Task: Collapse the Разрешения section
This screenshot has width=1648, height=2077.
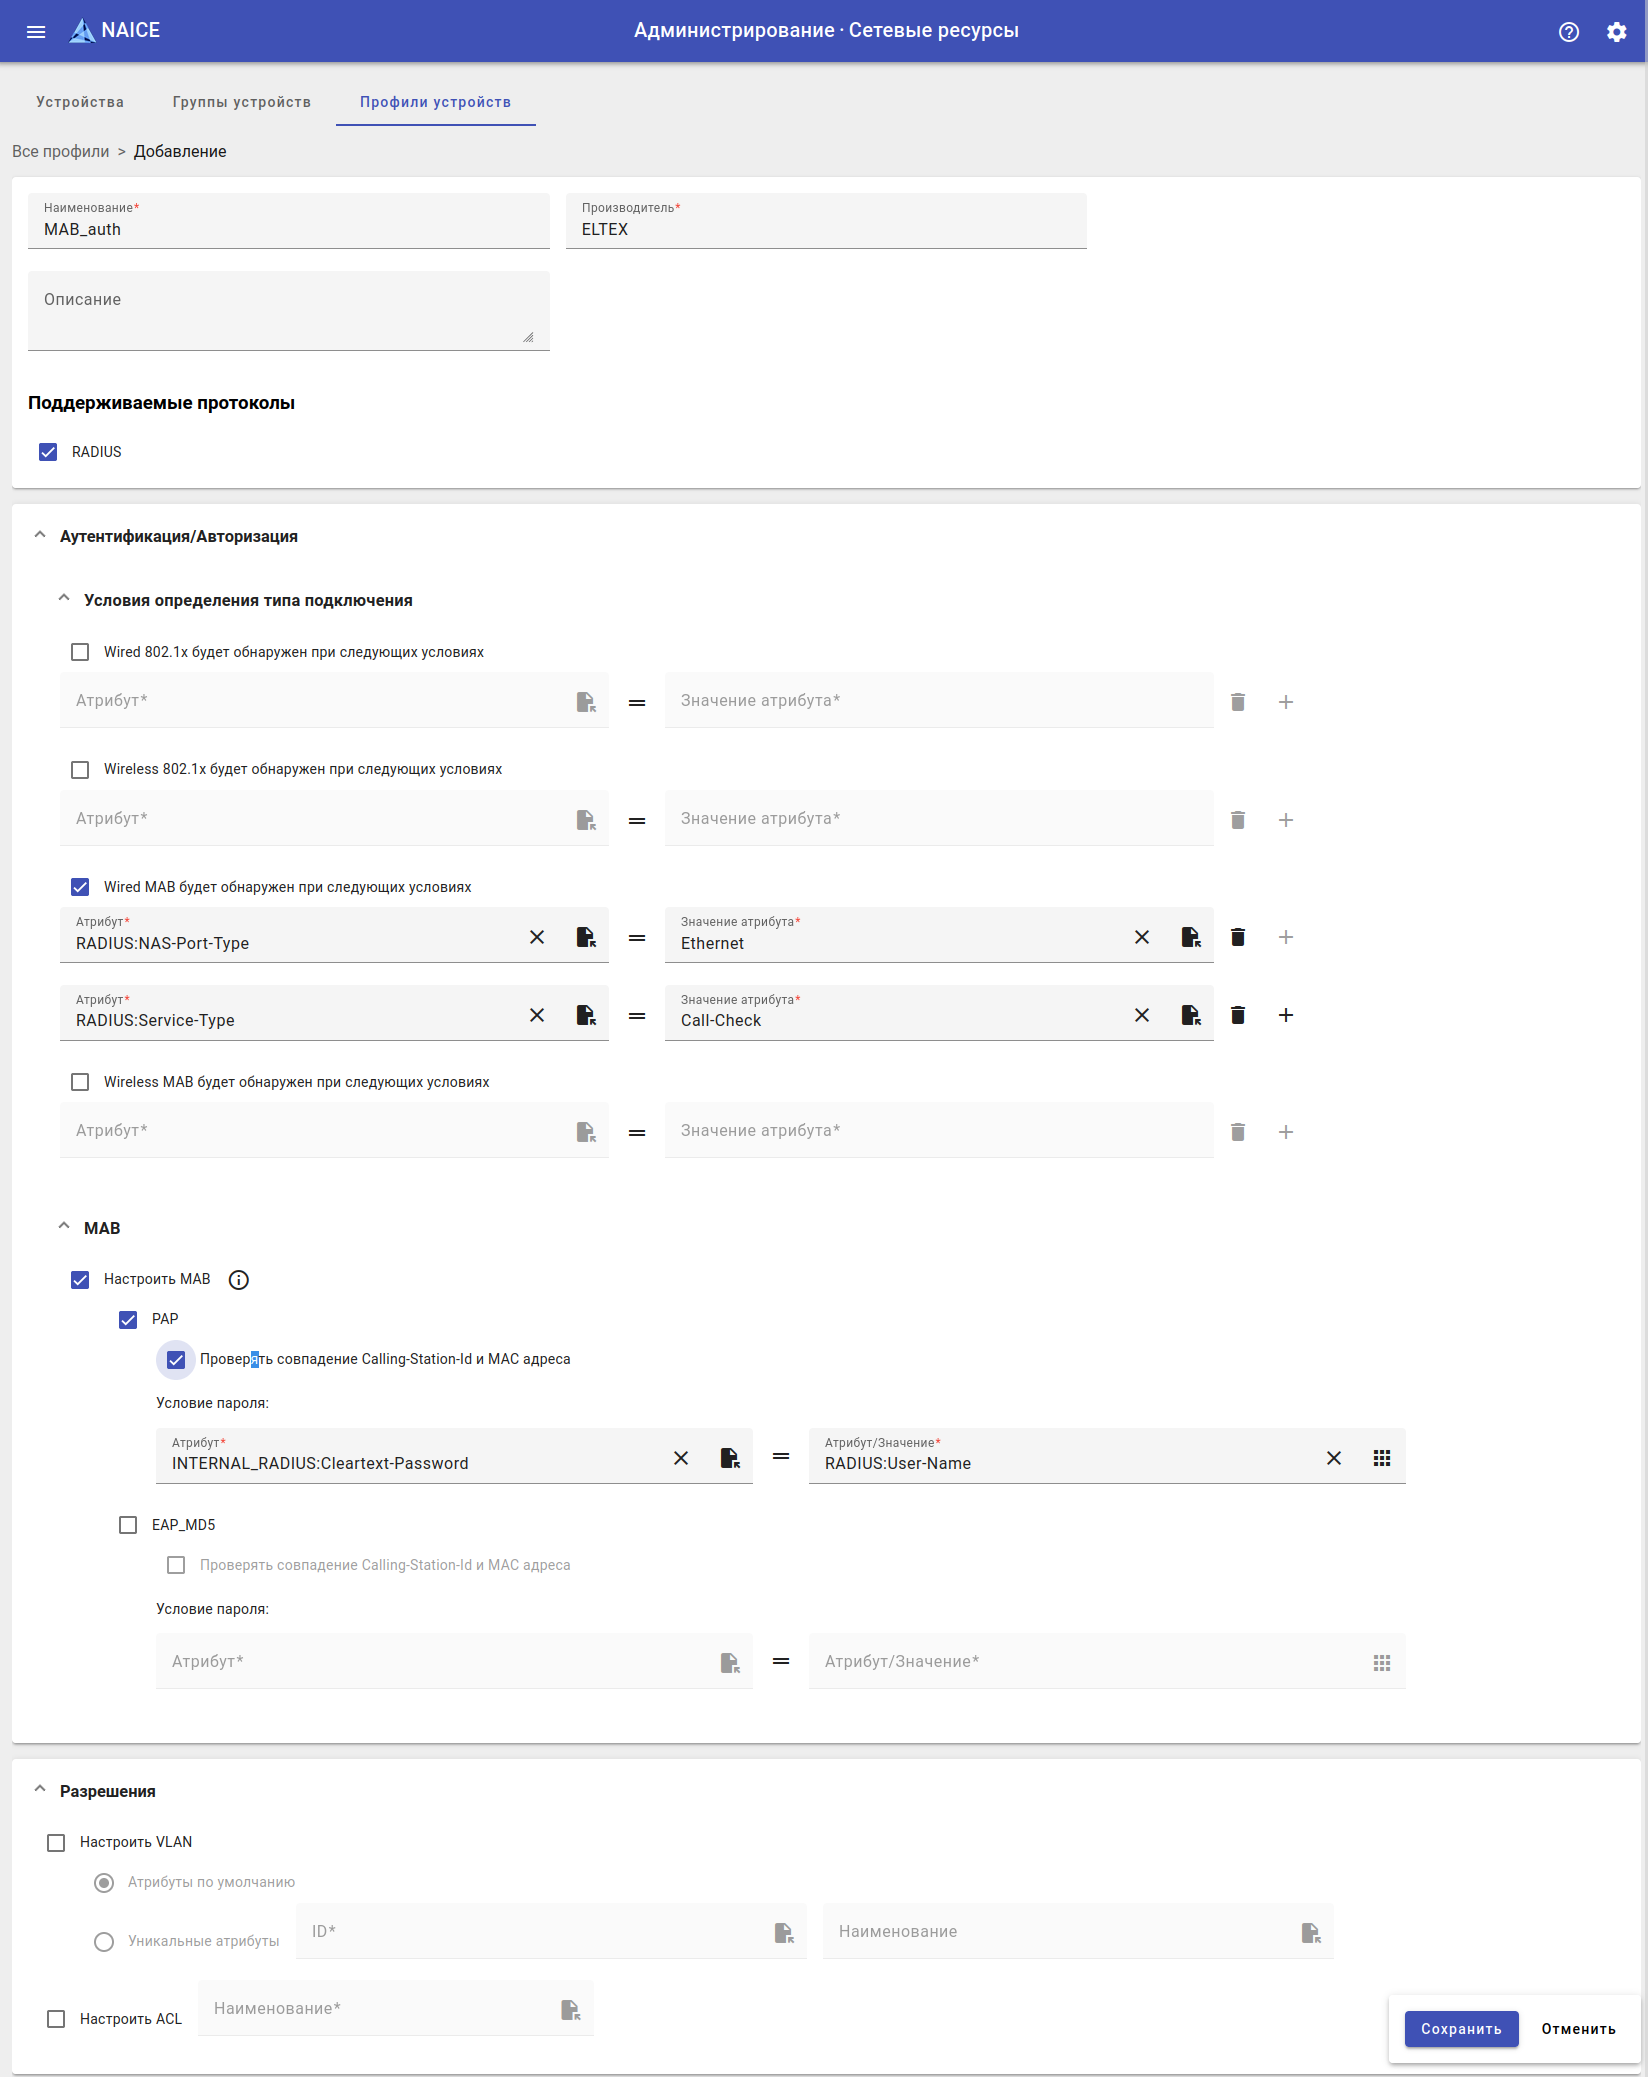Action: (40, 1790)
